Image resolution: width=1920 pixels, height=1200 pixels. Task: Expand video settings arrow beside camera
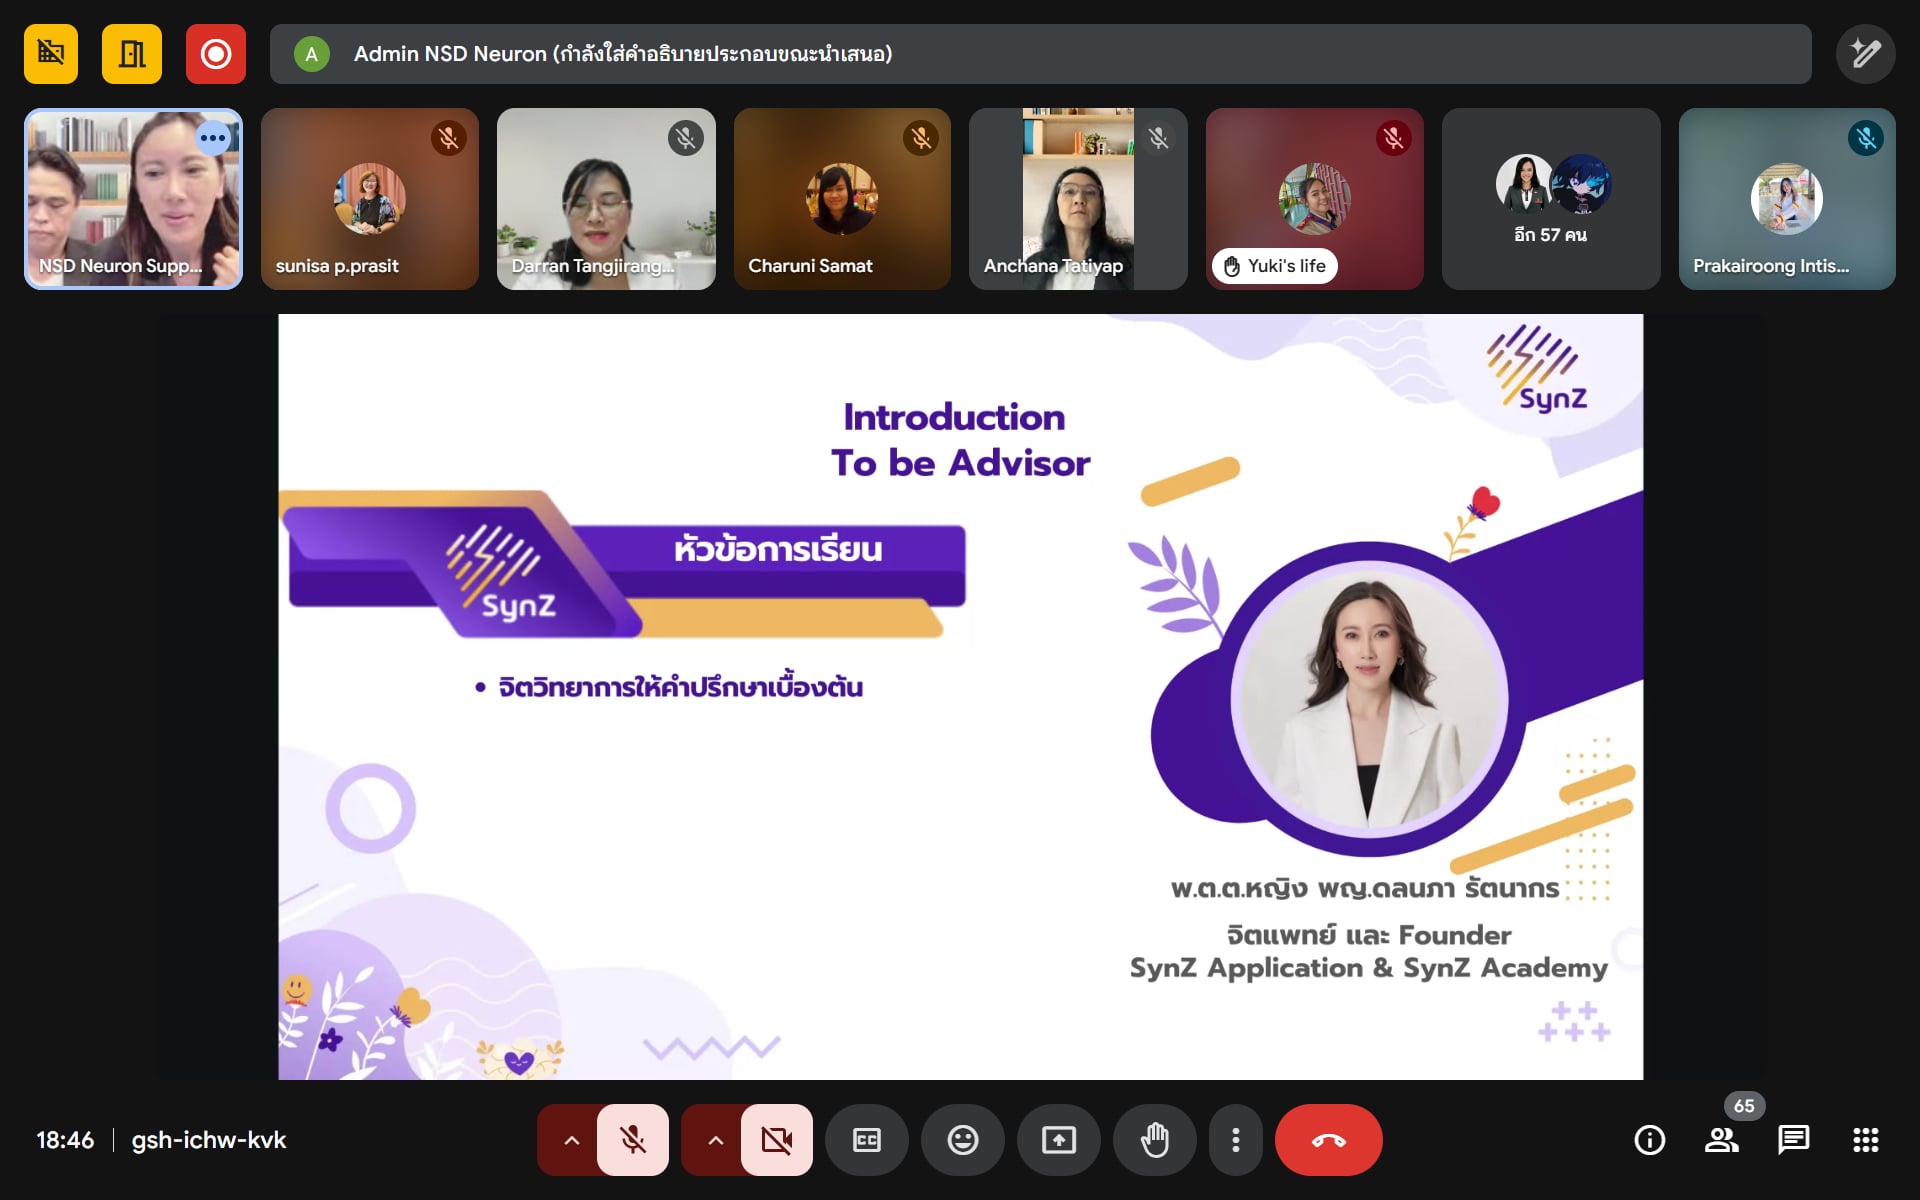pyautogui.click(x=715, y=1140)
